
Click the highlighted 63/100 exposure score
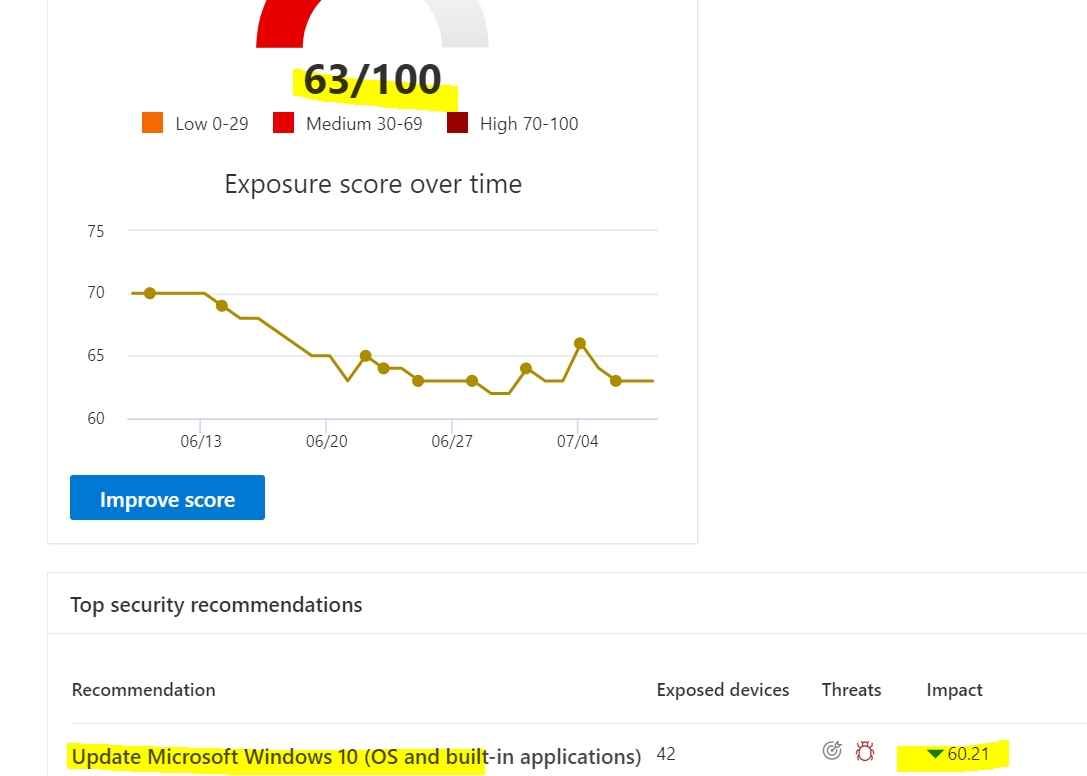(x=373, y=80)
